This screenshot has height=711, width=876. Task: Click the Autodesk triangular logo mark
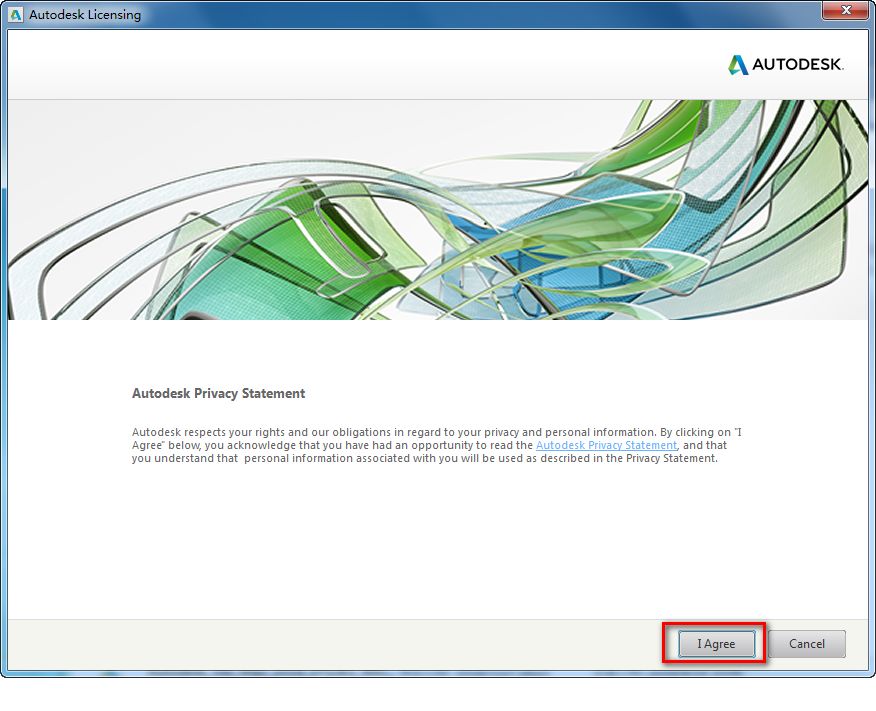738,65
